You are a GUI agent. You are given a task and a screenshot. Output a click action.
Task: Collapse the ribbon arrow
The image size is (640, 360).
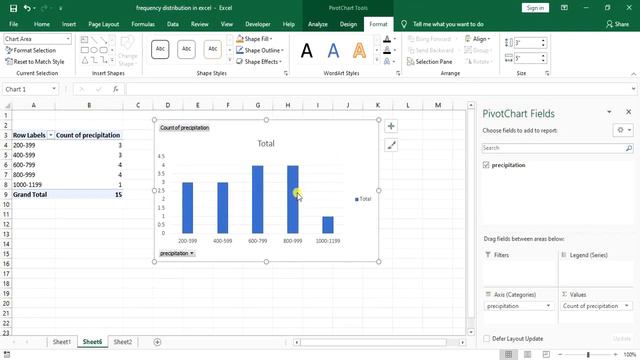coord(633,74)
